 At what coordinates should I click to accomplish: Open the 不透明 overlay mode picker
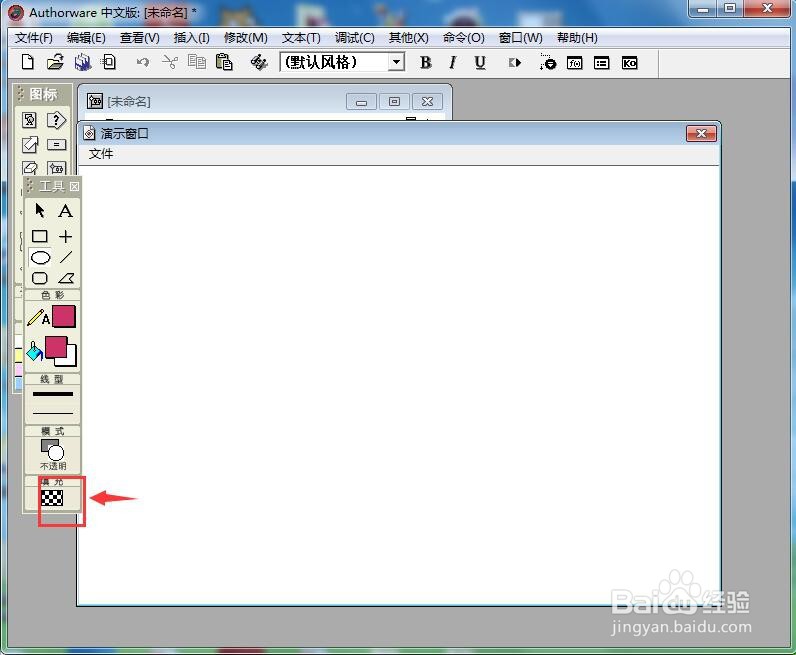(x=53, y=454)
